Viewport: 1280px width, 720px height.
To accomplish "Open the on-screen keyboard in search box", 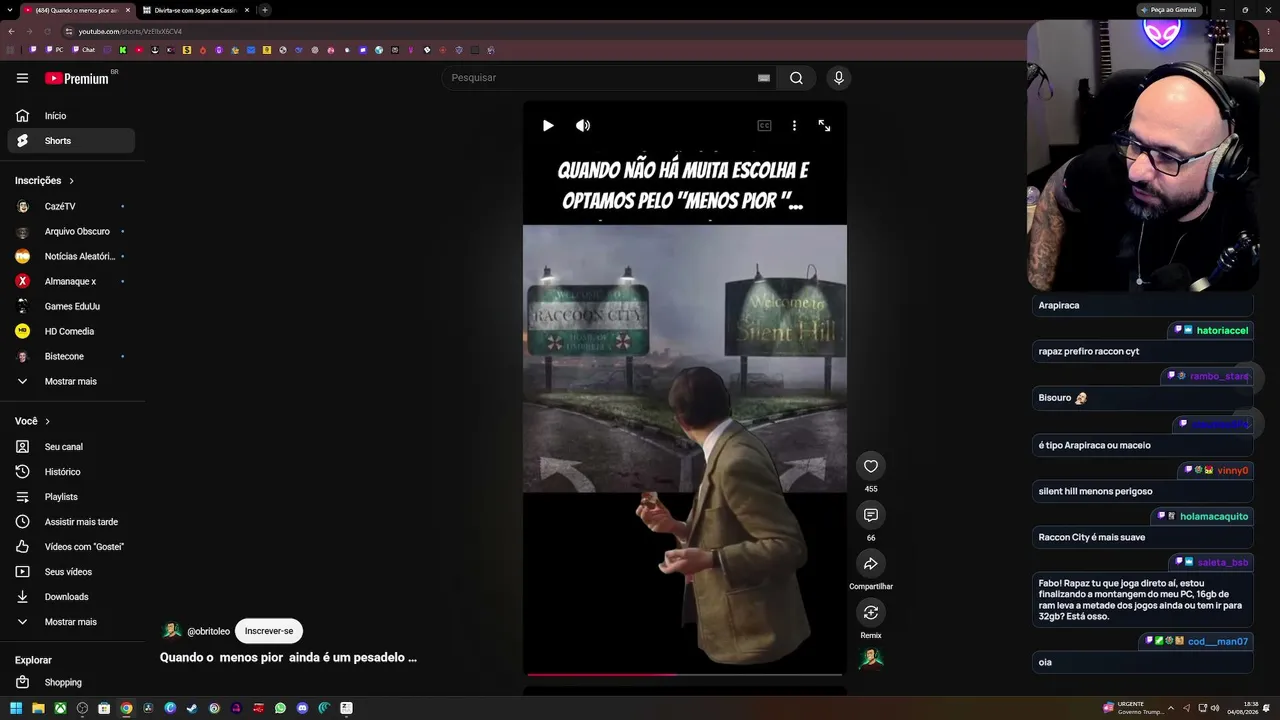I will point(764,78).
